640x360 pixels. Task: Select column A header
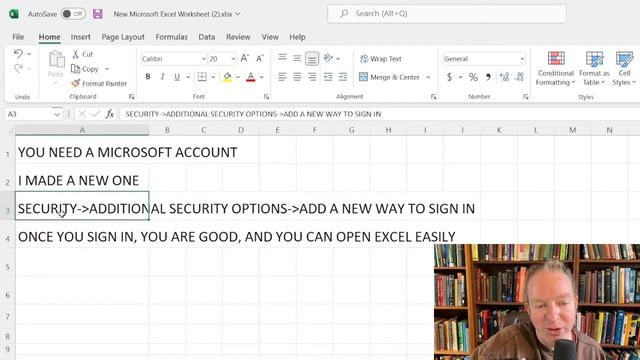coord(82,130)
